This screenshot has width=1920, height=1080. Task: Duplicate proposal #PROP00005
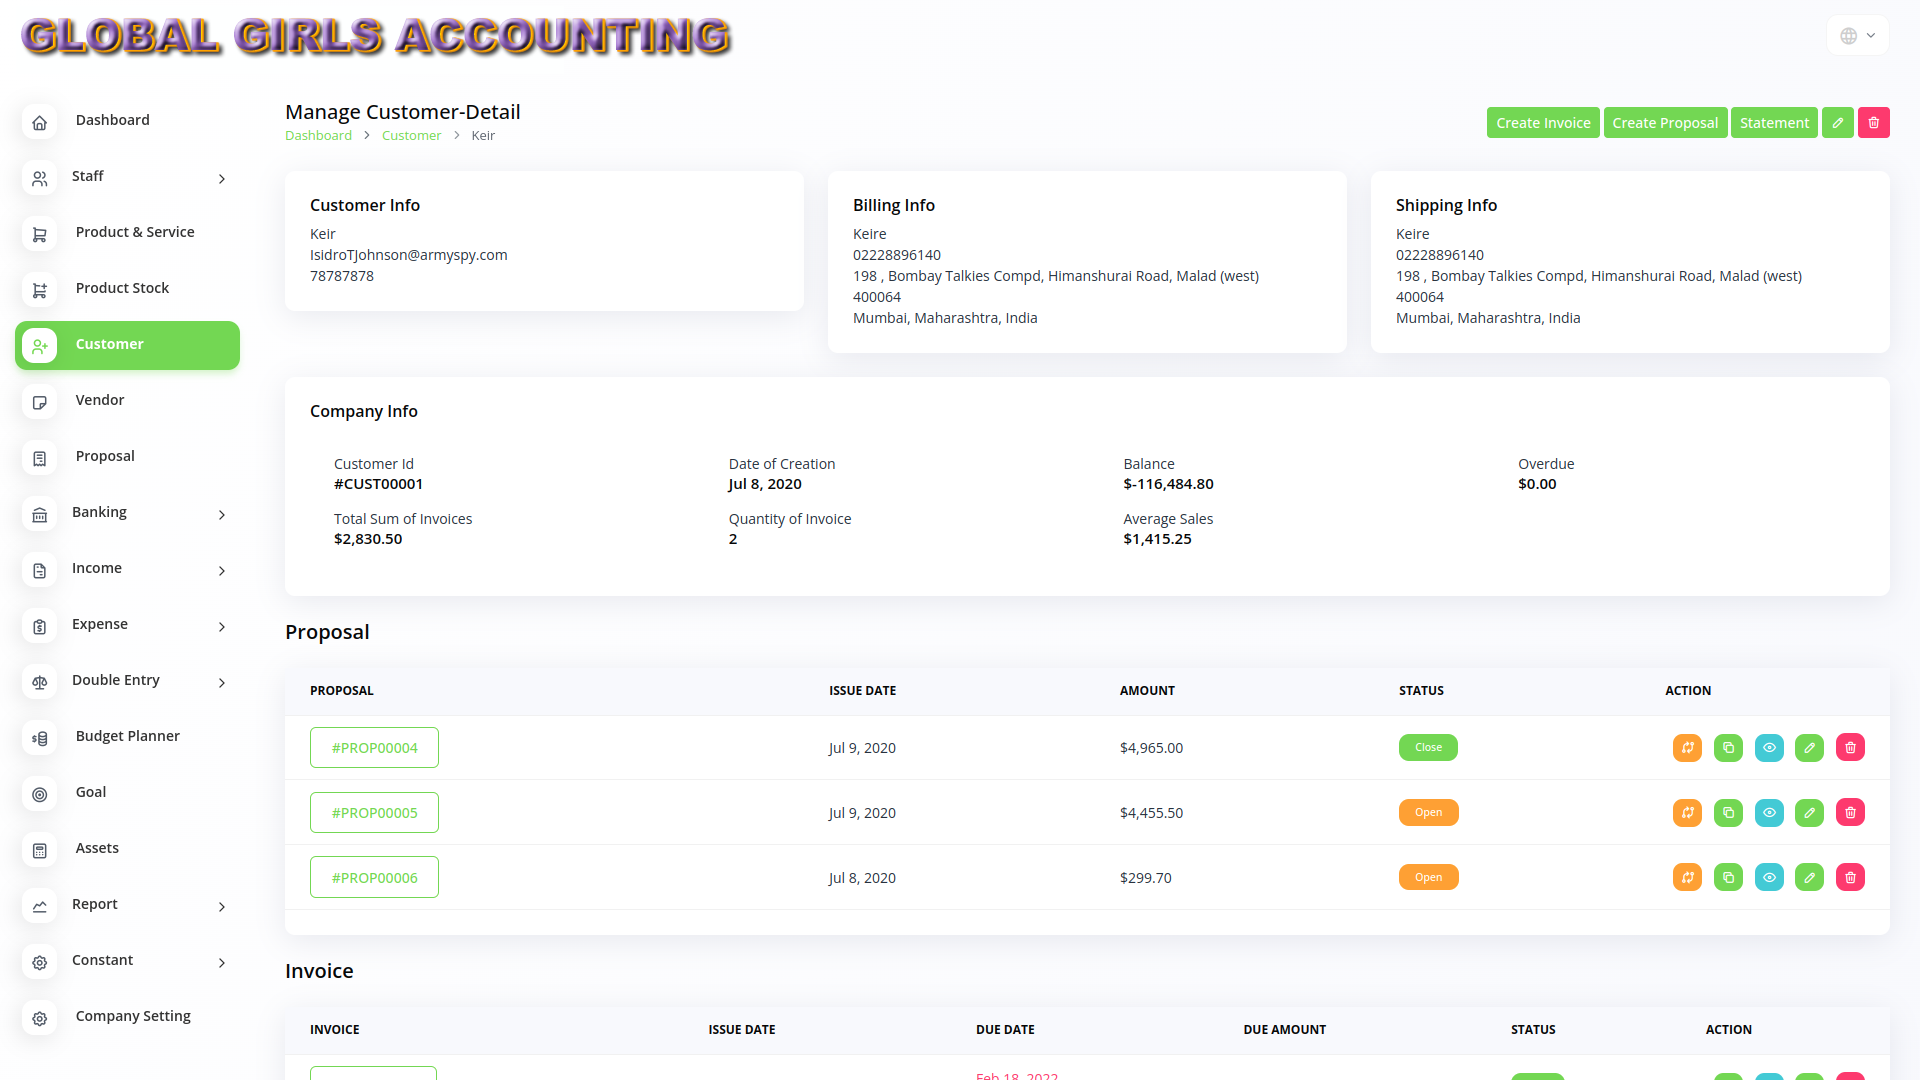[1728, 813]
